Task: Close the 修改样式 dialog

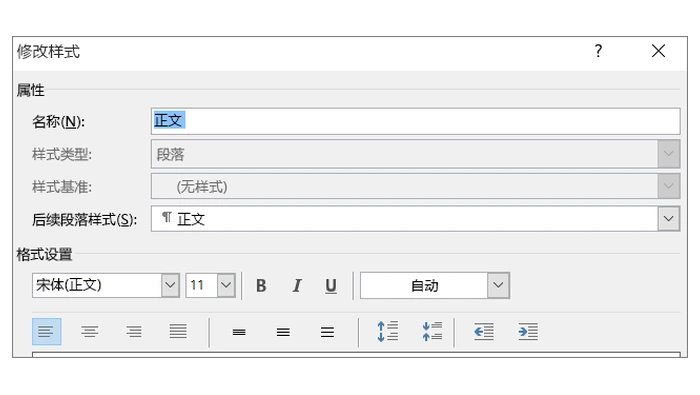Action: [x=658, y=51]
